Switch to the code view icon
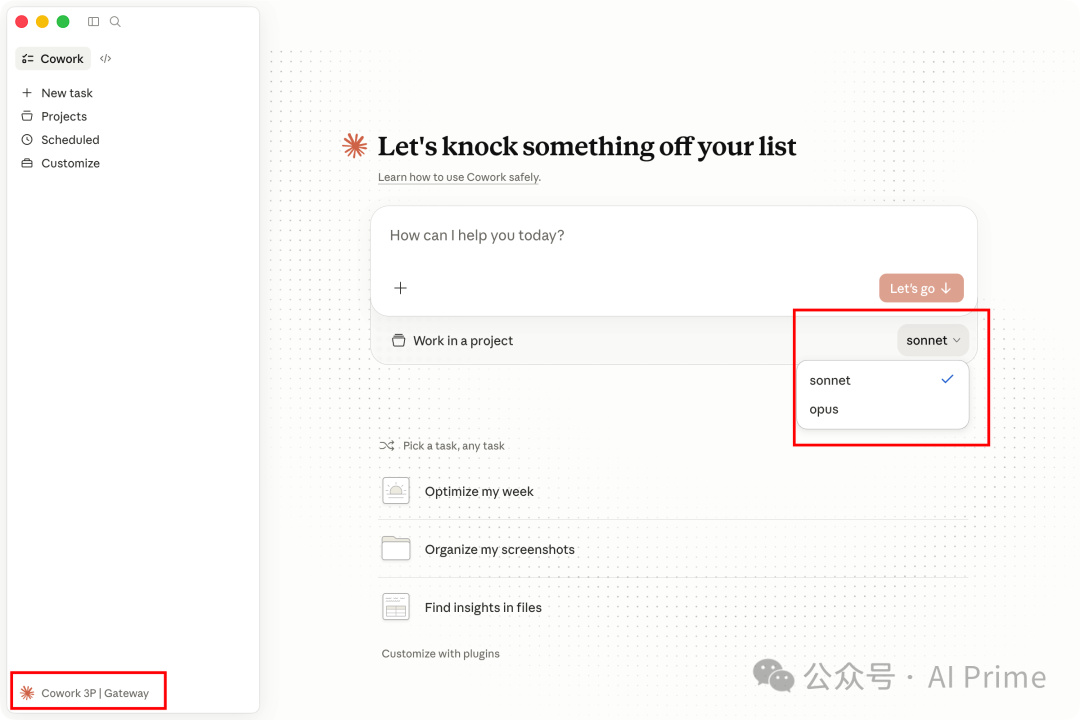1080x720 pixels. coord(106,59)
